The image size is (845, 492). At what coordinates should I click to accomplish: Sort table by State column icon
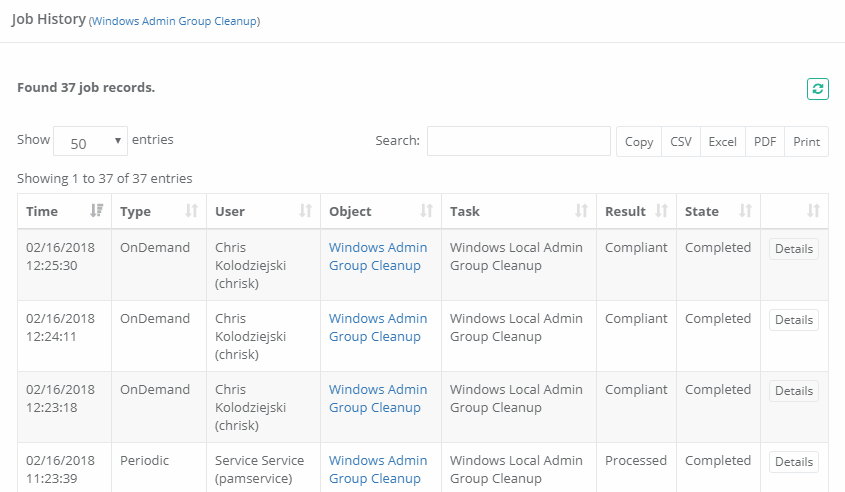(x=745, y=211)
